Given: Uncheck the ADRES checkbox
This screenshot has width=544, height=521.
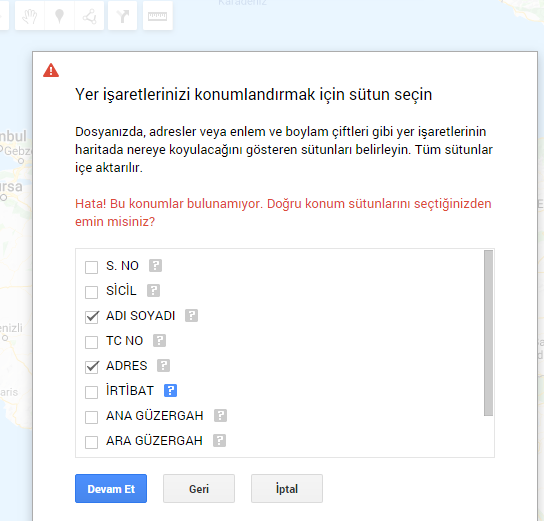Looking at the screenshot, I should (92, 367).
